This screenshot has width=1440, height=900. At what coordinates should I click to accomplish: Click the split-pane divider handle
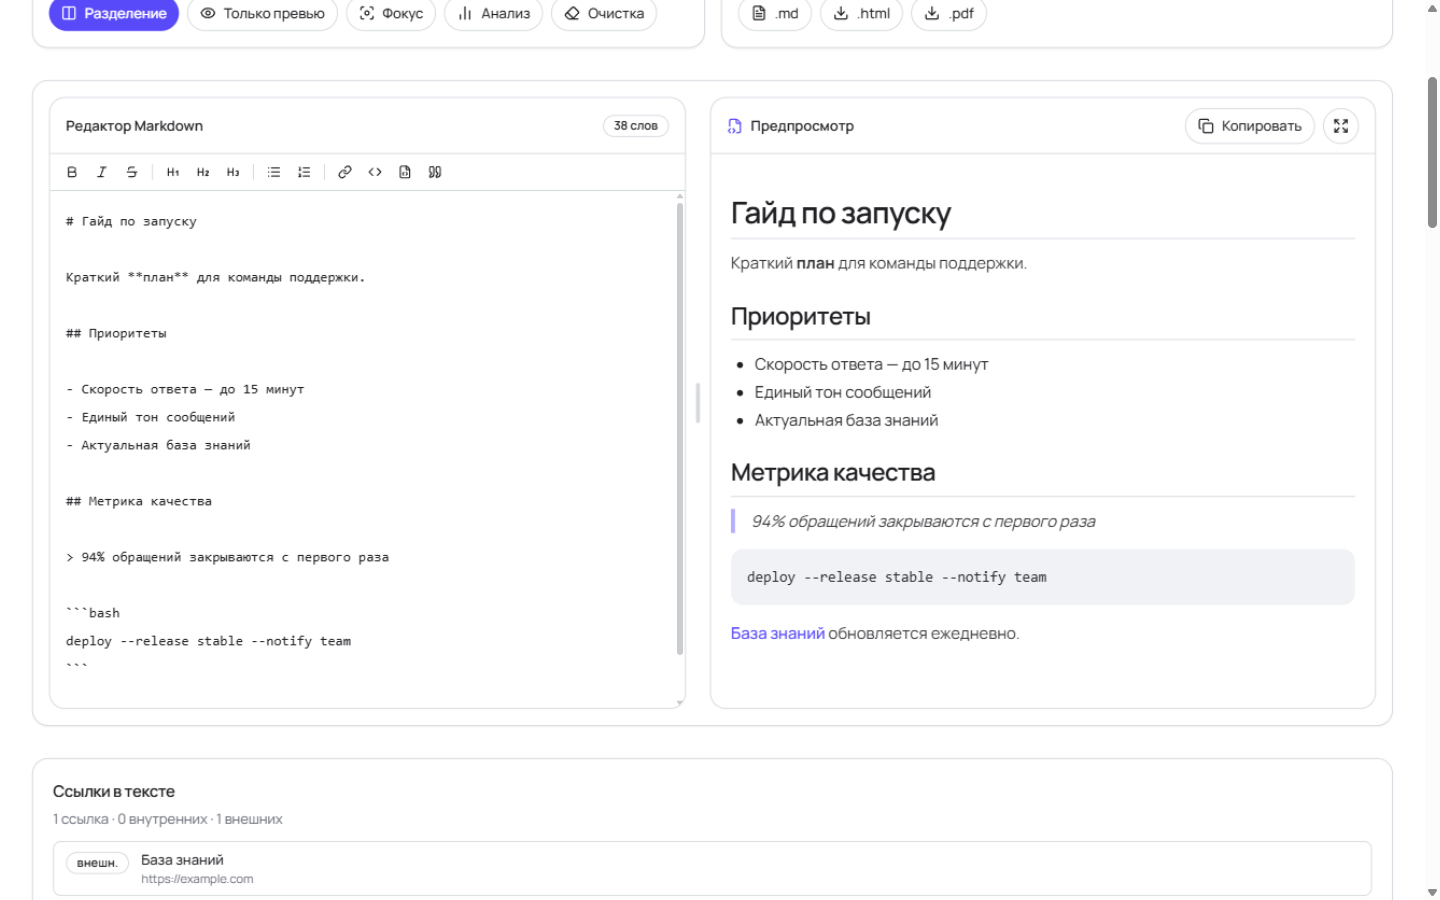[x=698, y=403]
